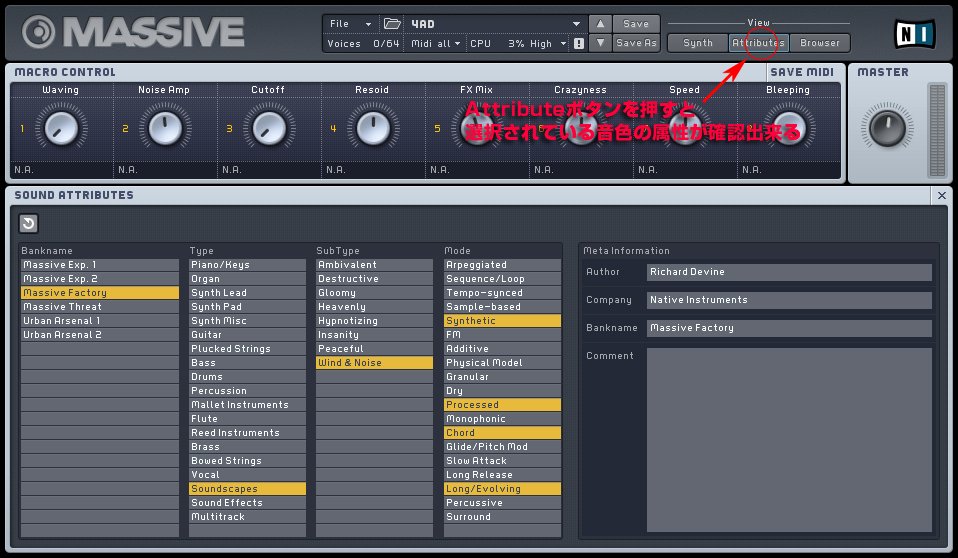Click the Bleeping macro knob
This screenshot has height=558, width=958.
[x=789, y=128]
